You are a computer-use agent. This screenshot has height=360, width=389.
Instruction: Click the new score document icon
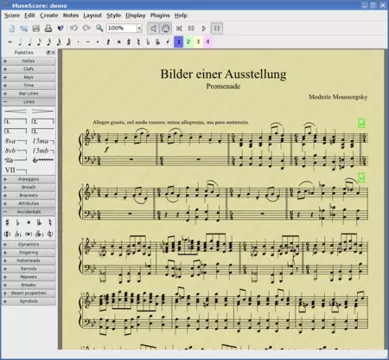[x=12, y=28]
